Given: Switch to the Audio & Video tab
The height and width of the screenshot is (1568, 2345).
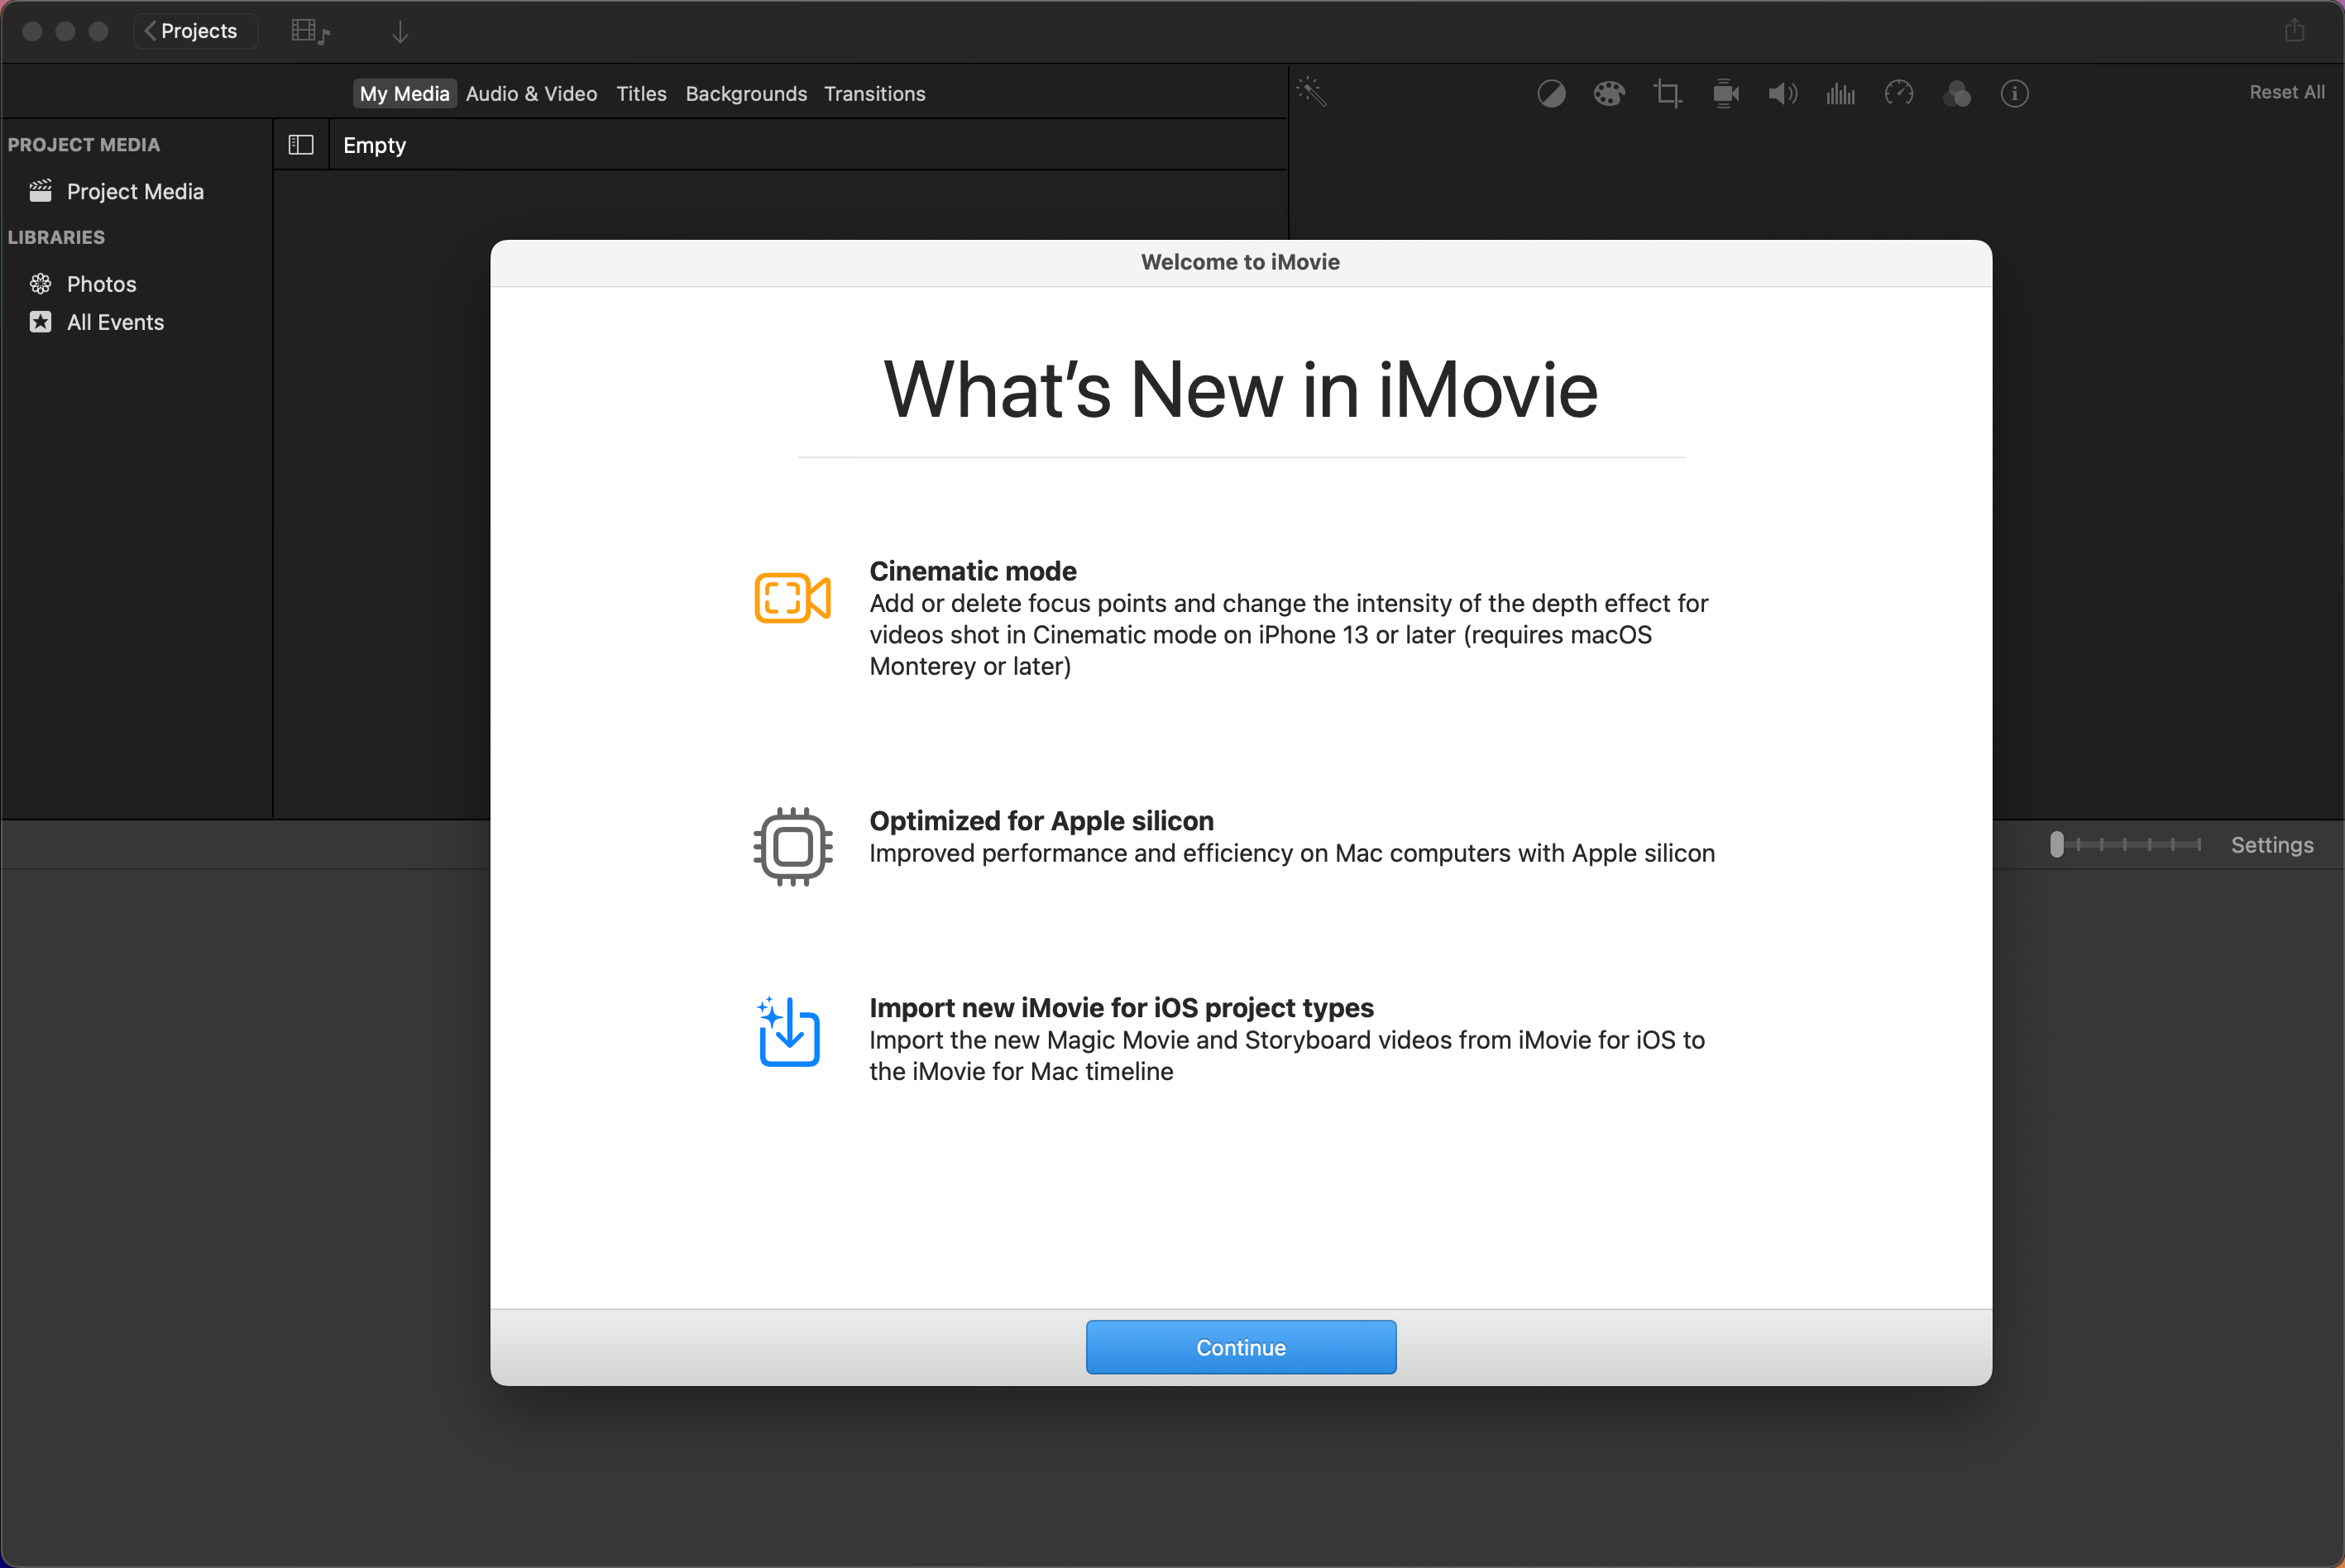Looking at the screenshot, I should point(531,94).
